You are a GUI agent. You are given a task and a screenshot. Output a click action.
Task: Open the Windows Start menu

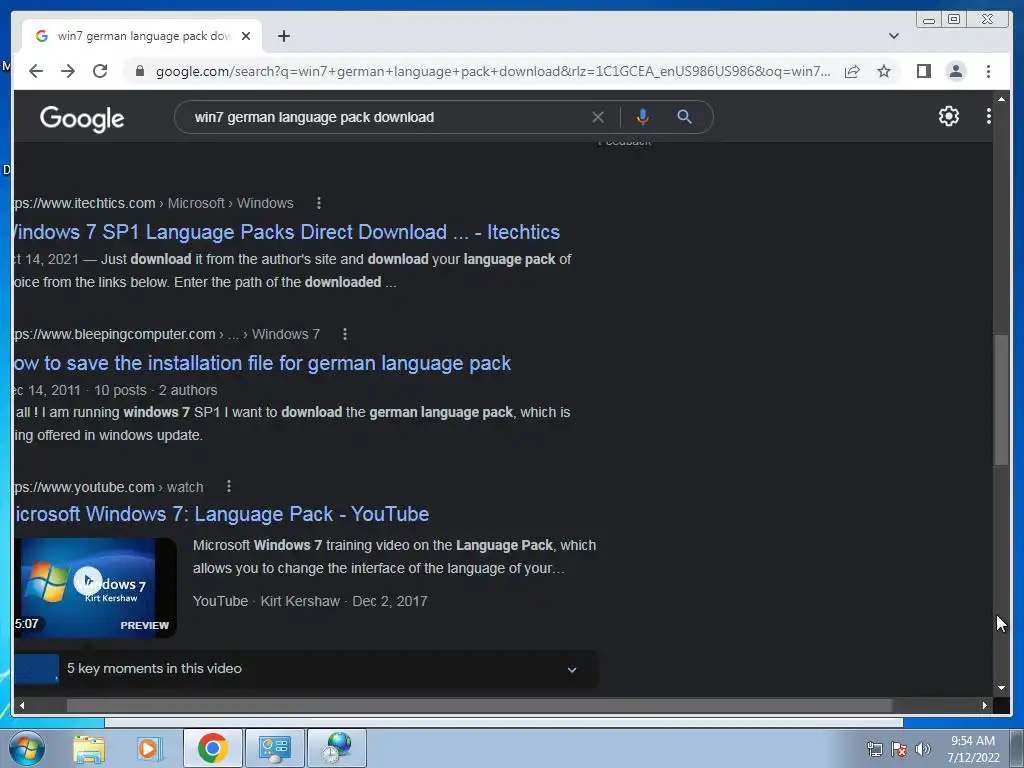27,748
